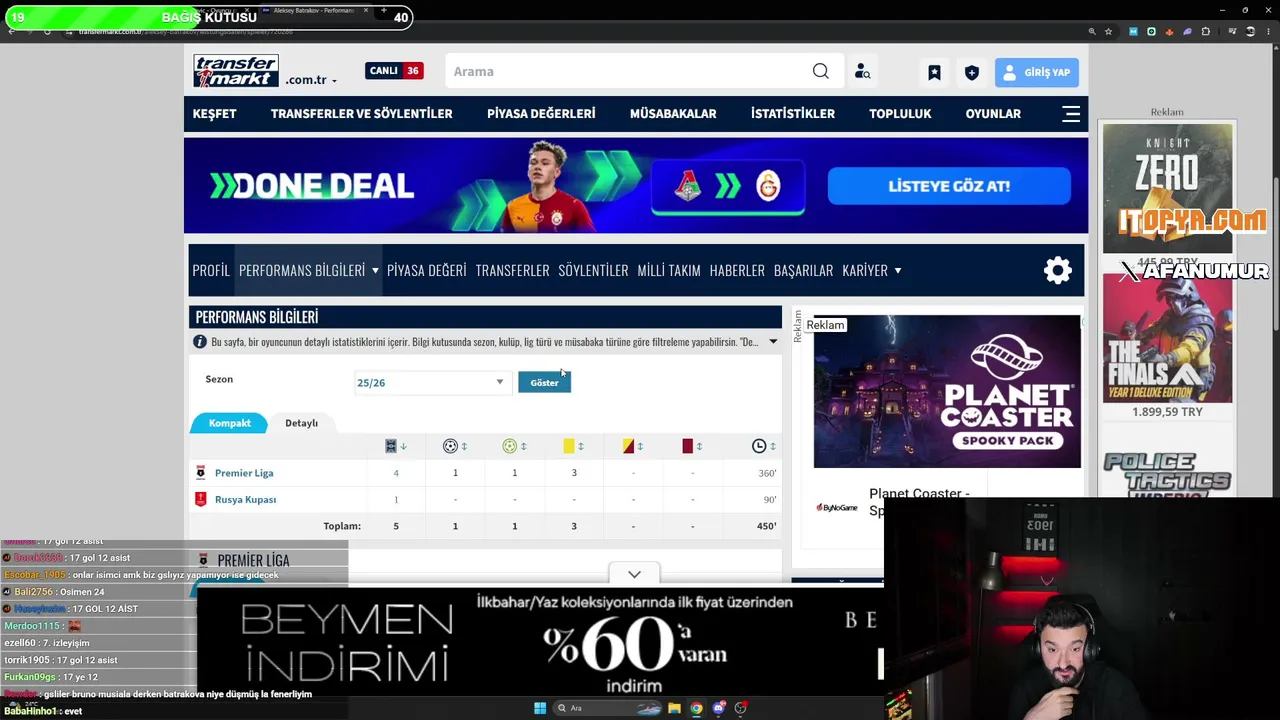Viewport: 1280px width, 720px height.
Task: Open the .com.tr country selector
Action: coord(311,80)
